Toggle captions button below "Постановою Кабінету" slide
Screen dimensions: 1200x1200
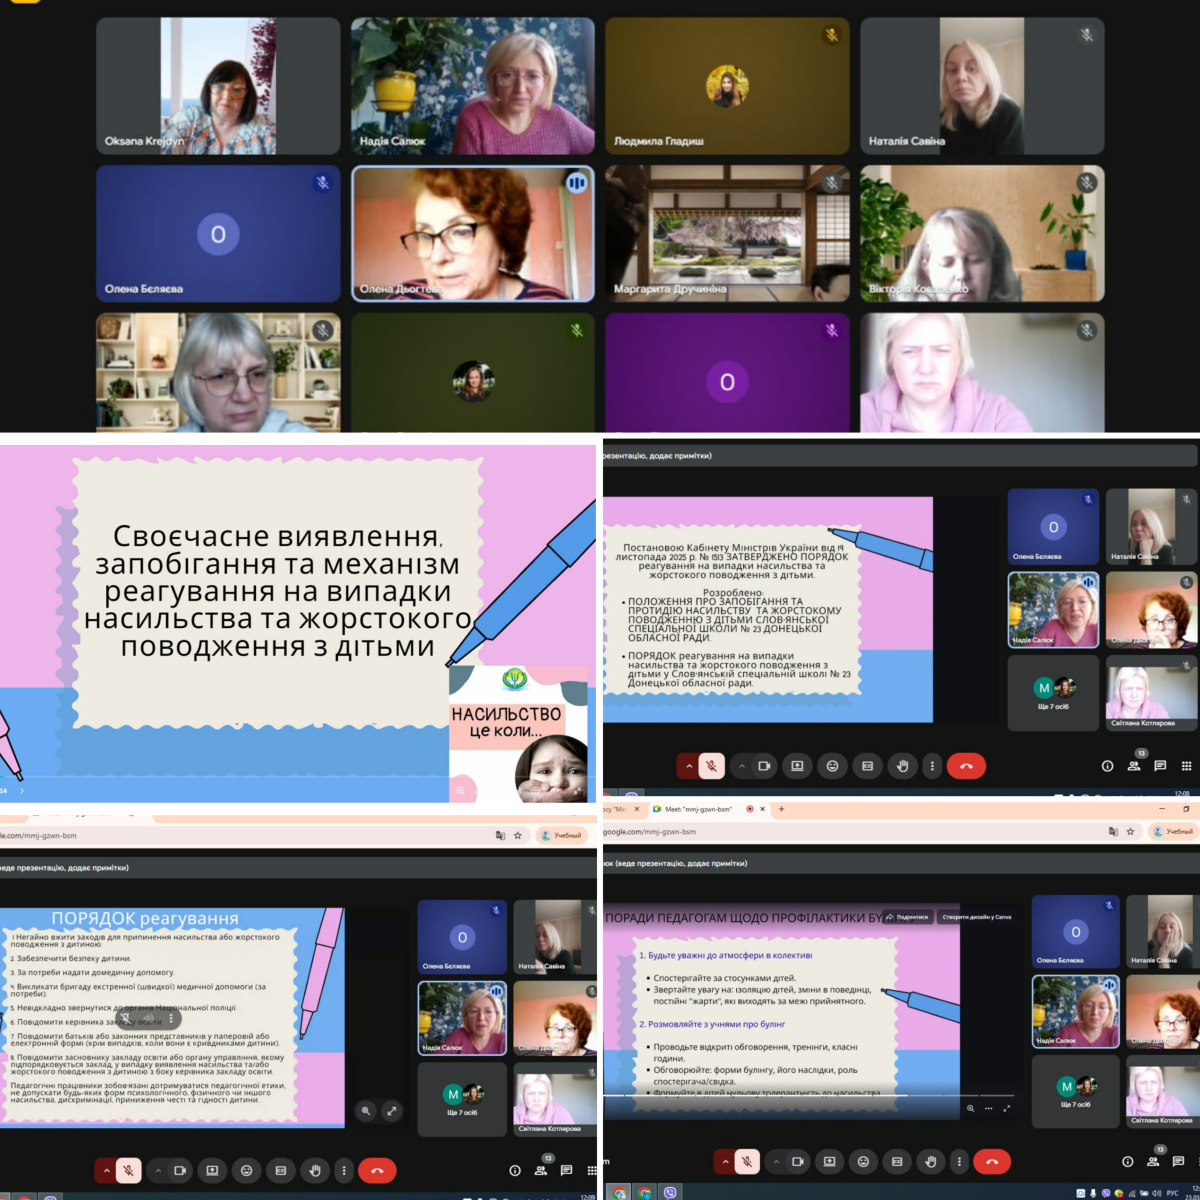click(x=867, y=766)
